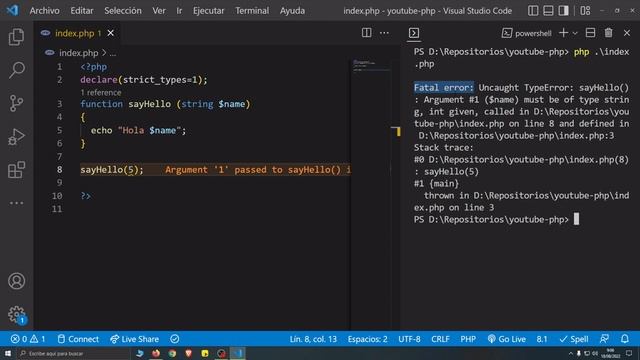Split the editor to the right
Image resolution: width=640 pixels, height=360 pixels.
(x=367, y=33)
